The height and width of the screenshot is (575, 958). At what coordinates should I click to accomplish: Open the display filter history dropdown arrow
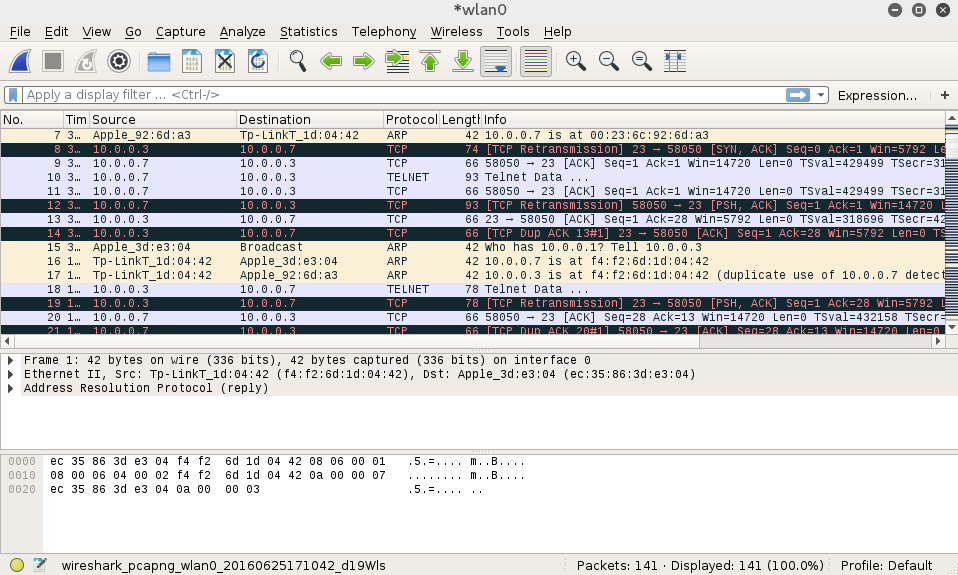(821, 95)
